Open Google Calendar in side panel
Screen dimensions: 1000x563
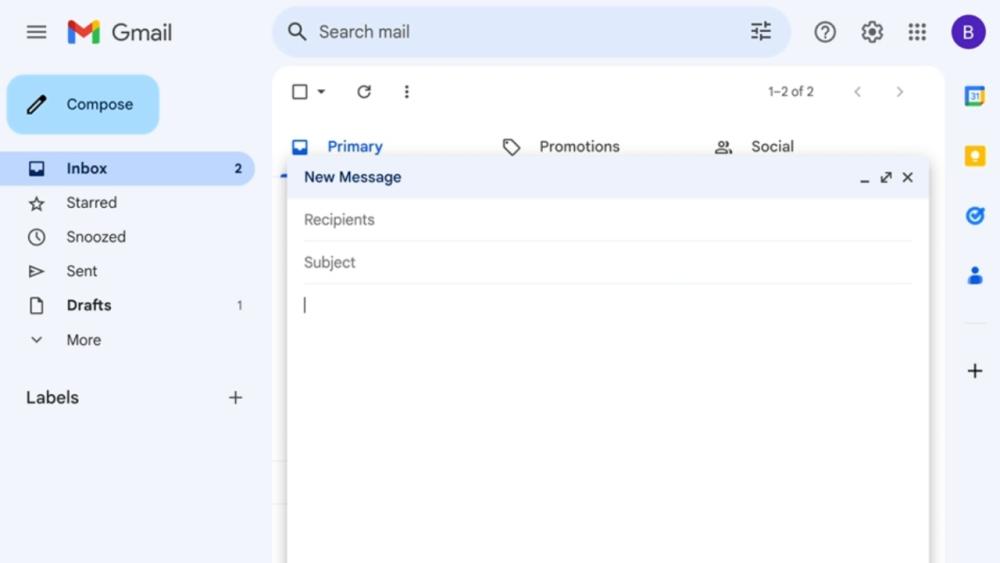pyautogui.click(x=975, y=96)
